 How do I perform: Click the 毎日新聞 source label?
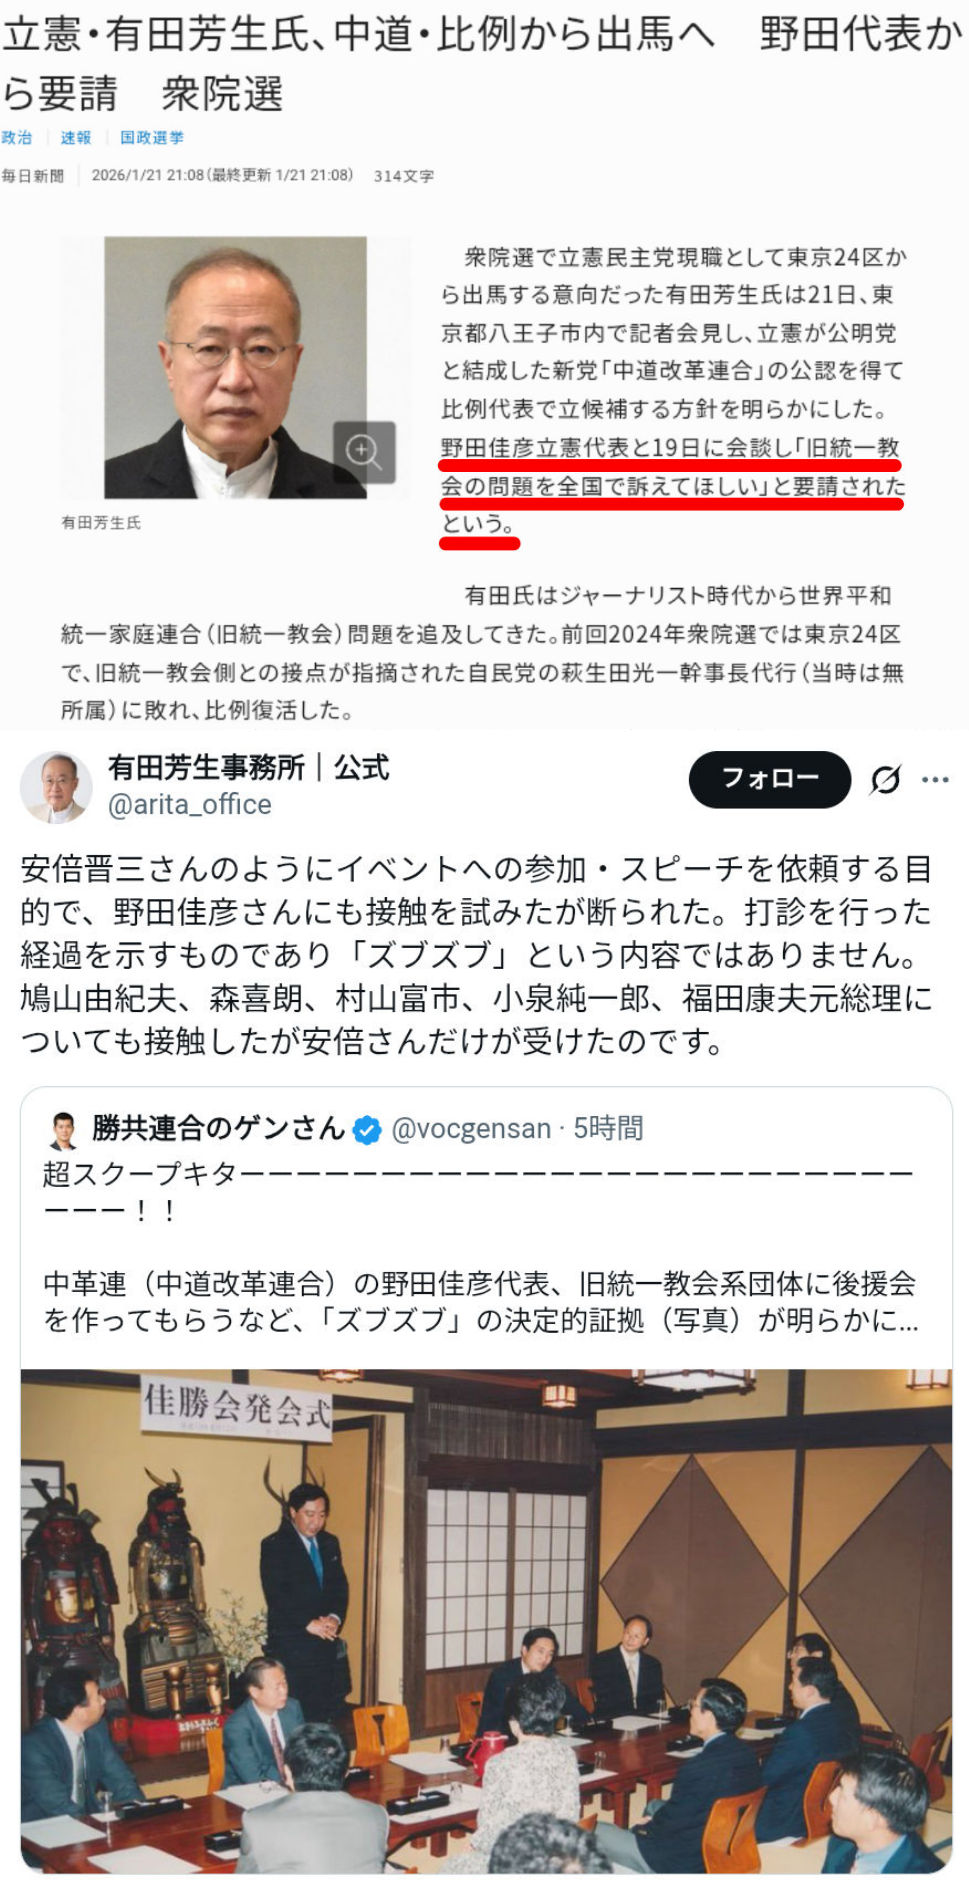pyautogui.click(x=33, y=176)
